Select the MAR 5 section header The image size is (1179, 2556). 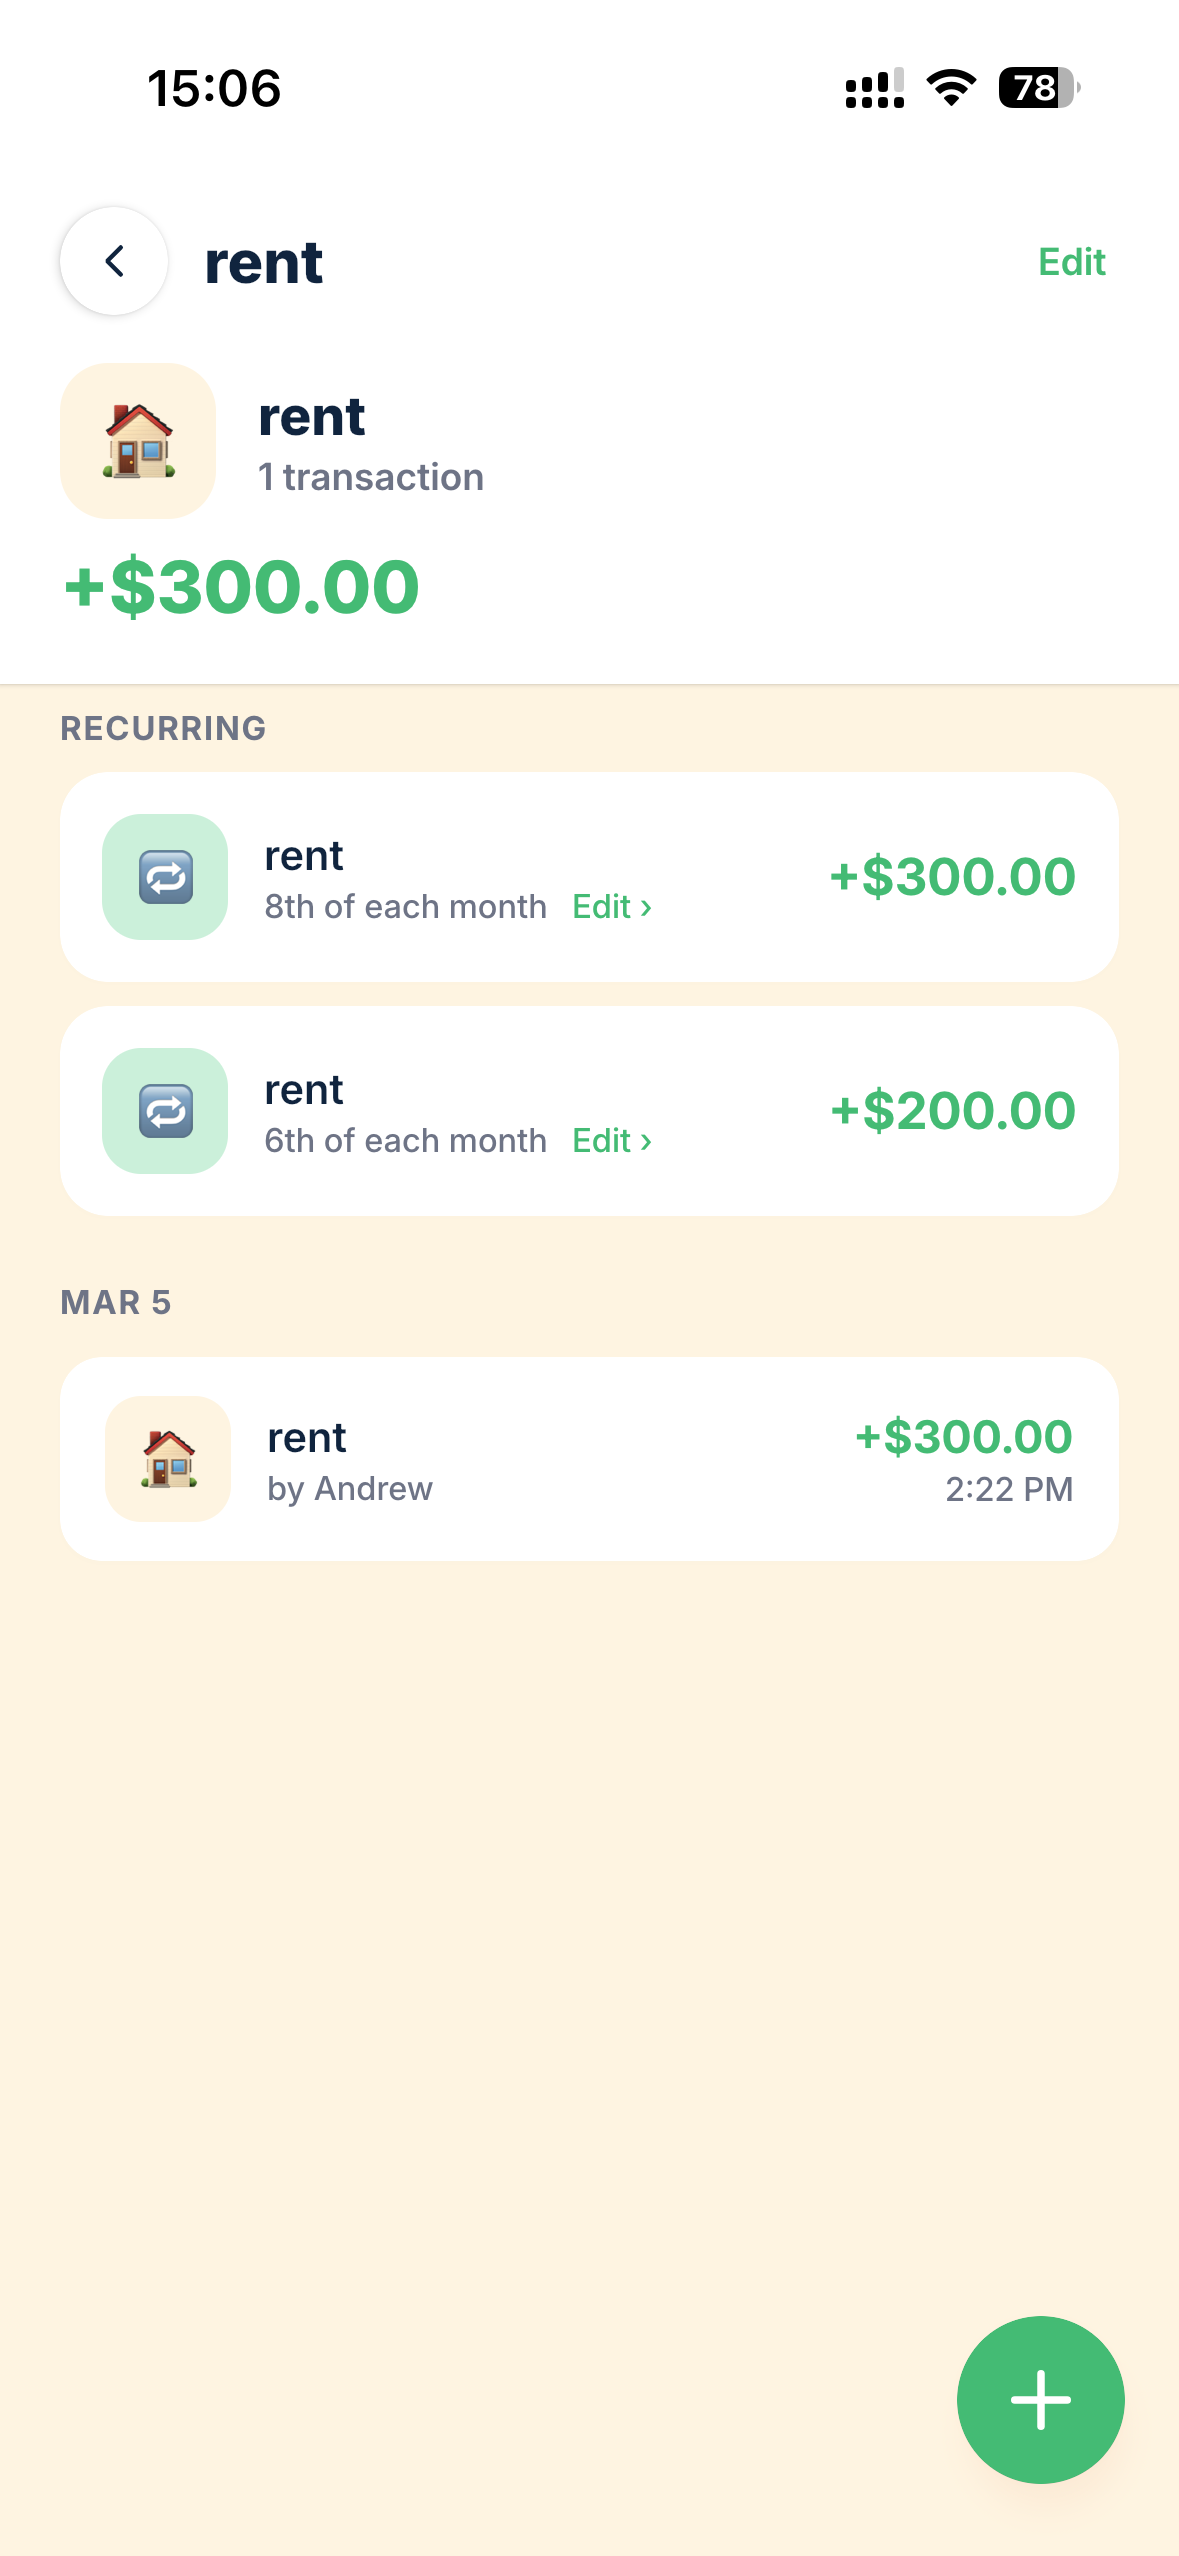tap(116, 1302)
